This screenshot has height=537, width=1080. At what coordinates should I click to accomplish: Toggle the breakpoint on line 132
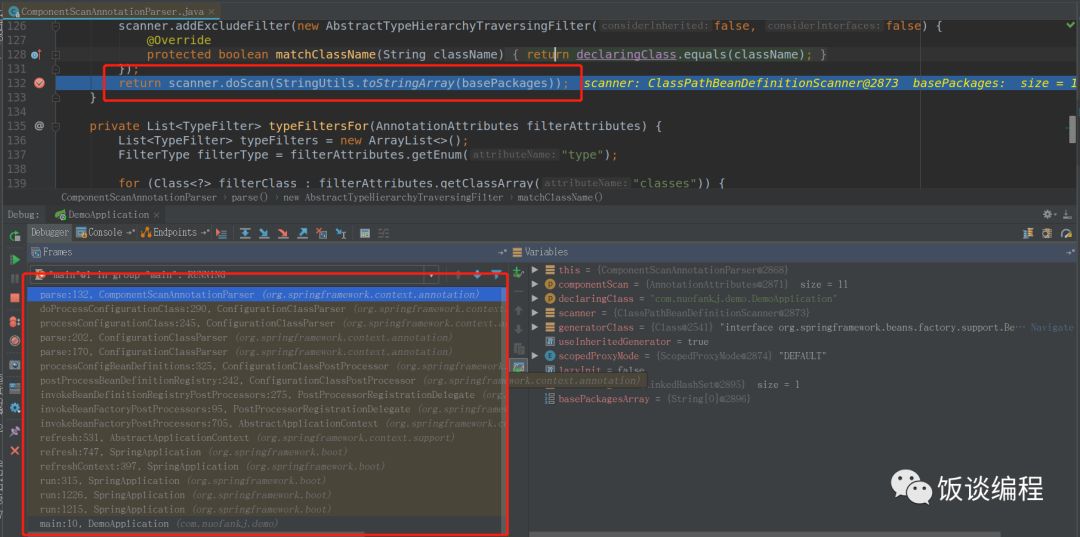tap(39, 83)
